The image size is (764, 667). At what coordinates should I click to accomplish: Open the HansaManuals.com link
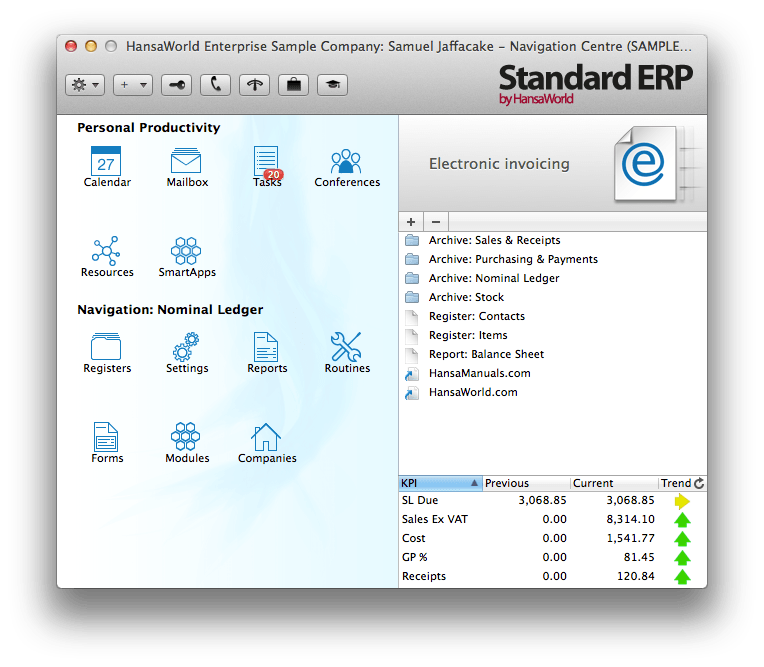click(x=553, y=373)
